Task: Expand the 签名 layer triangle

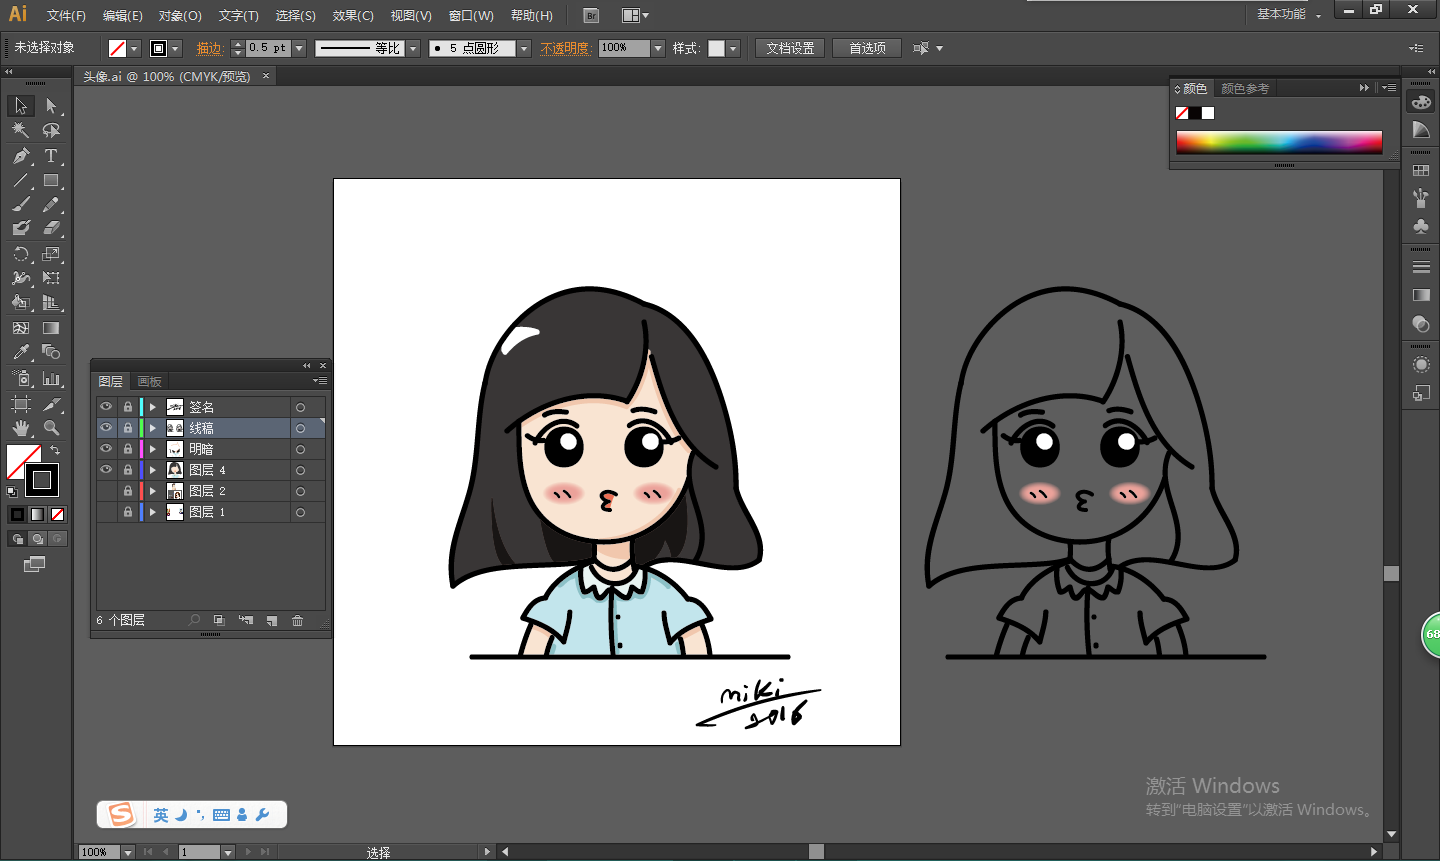Action: 153,407
